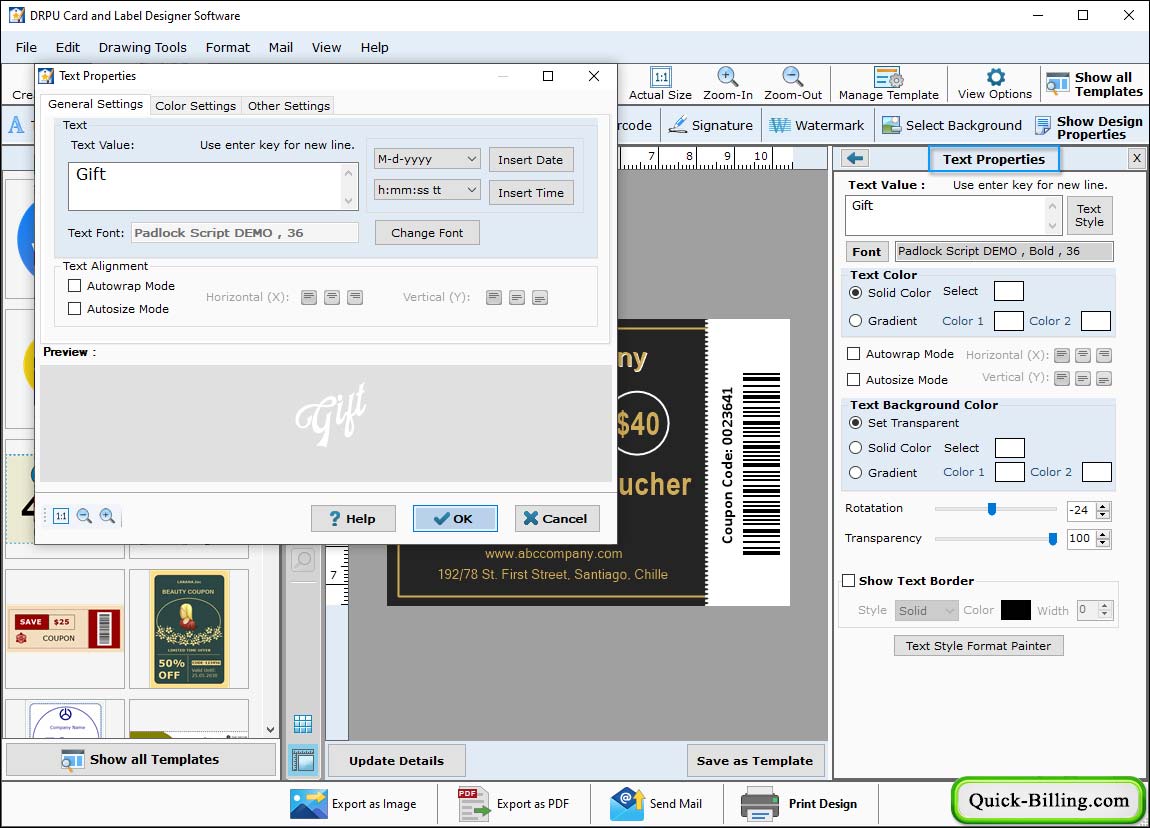Switch to Color Settings tab
Viewport: 1150px width, 828px height.
click(195, 106)
